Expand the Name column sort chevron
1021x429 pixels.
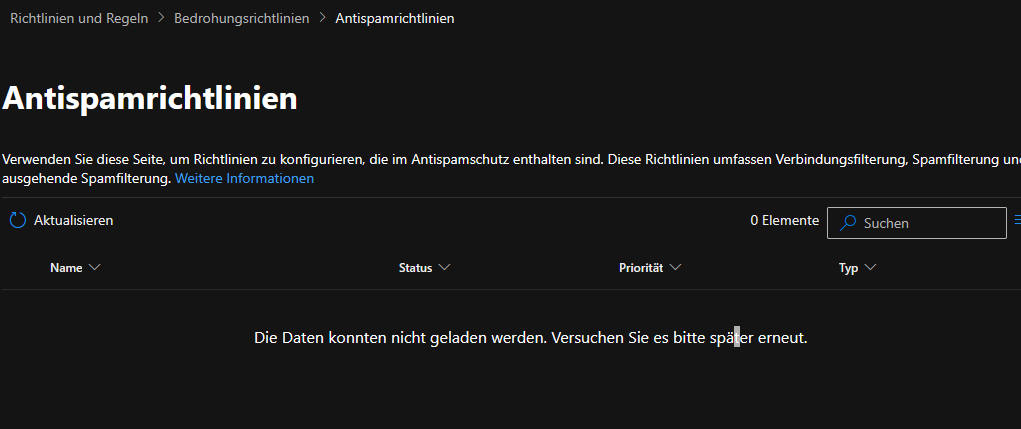[94, 268]
